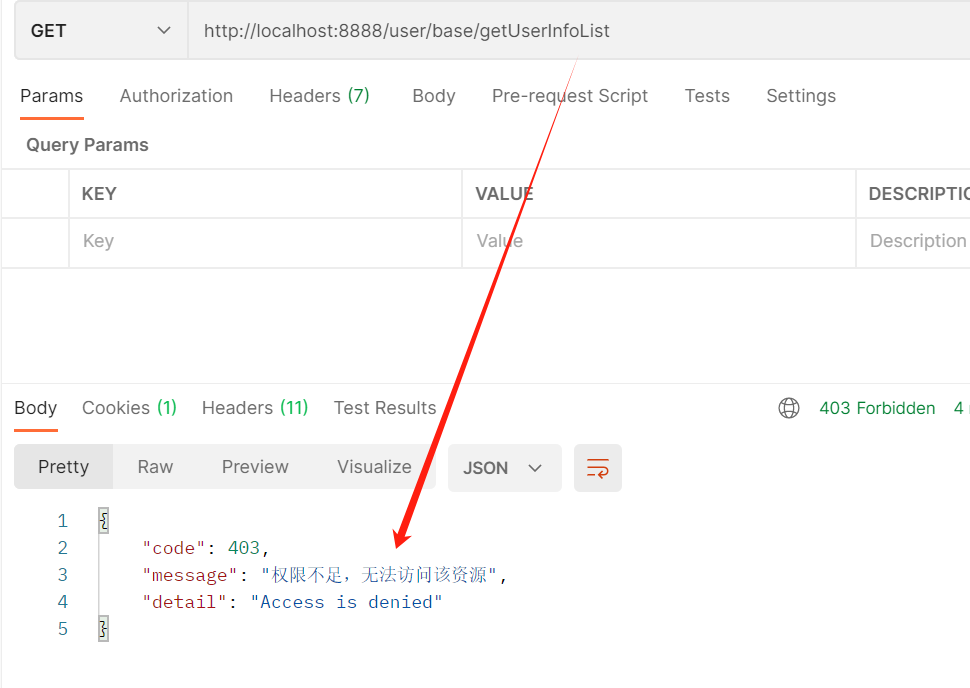Image resolution: width=970 pixels, height=688 pixels.
Task: Open the Headers (7) request tab
Action: (x=318, y=95)
